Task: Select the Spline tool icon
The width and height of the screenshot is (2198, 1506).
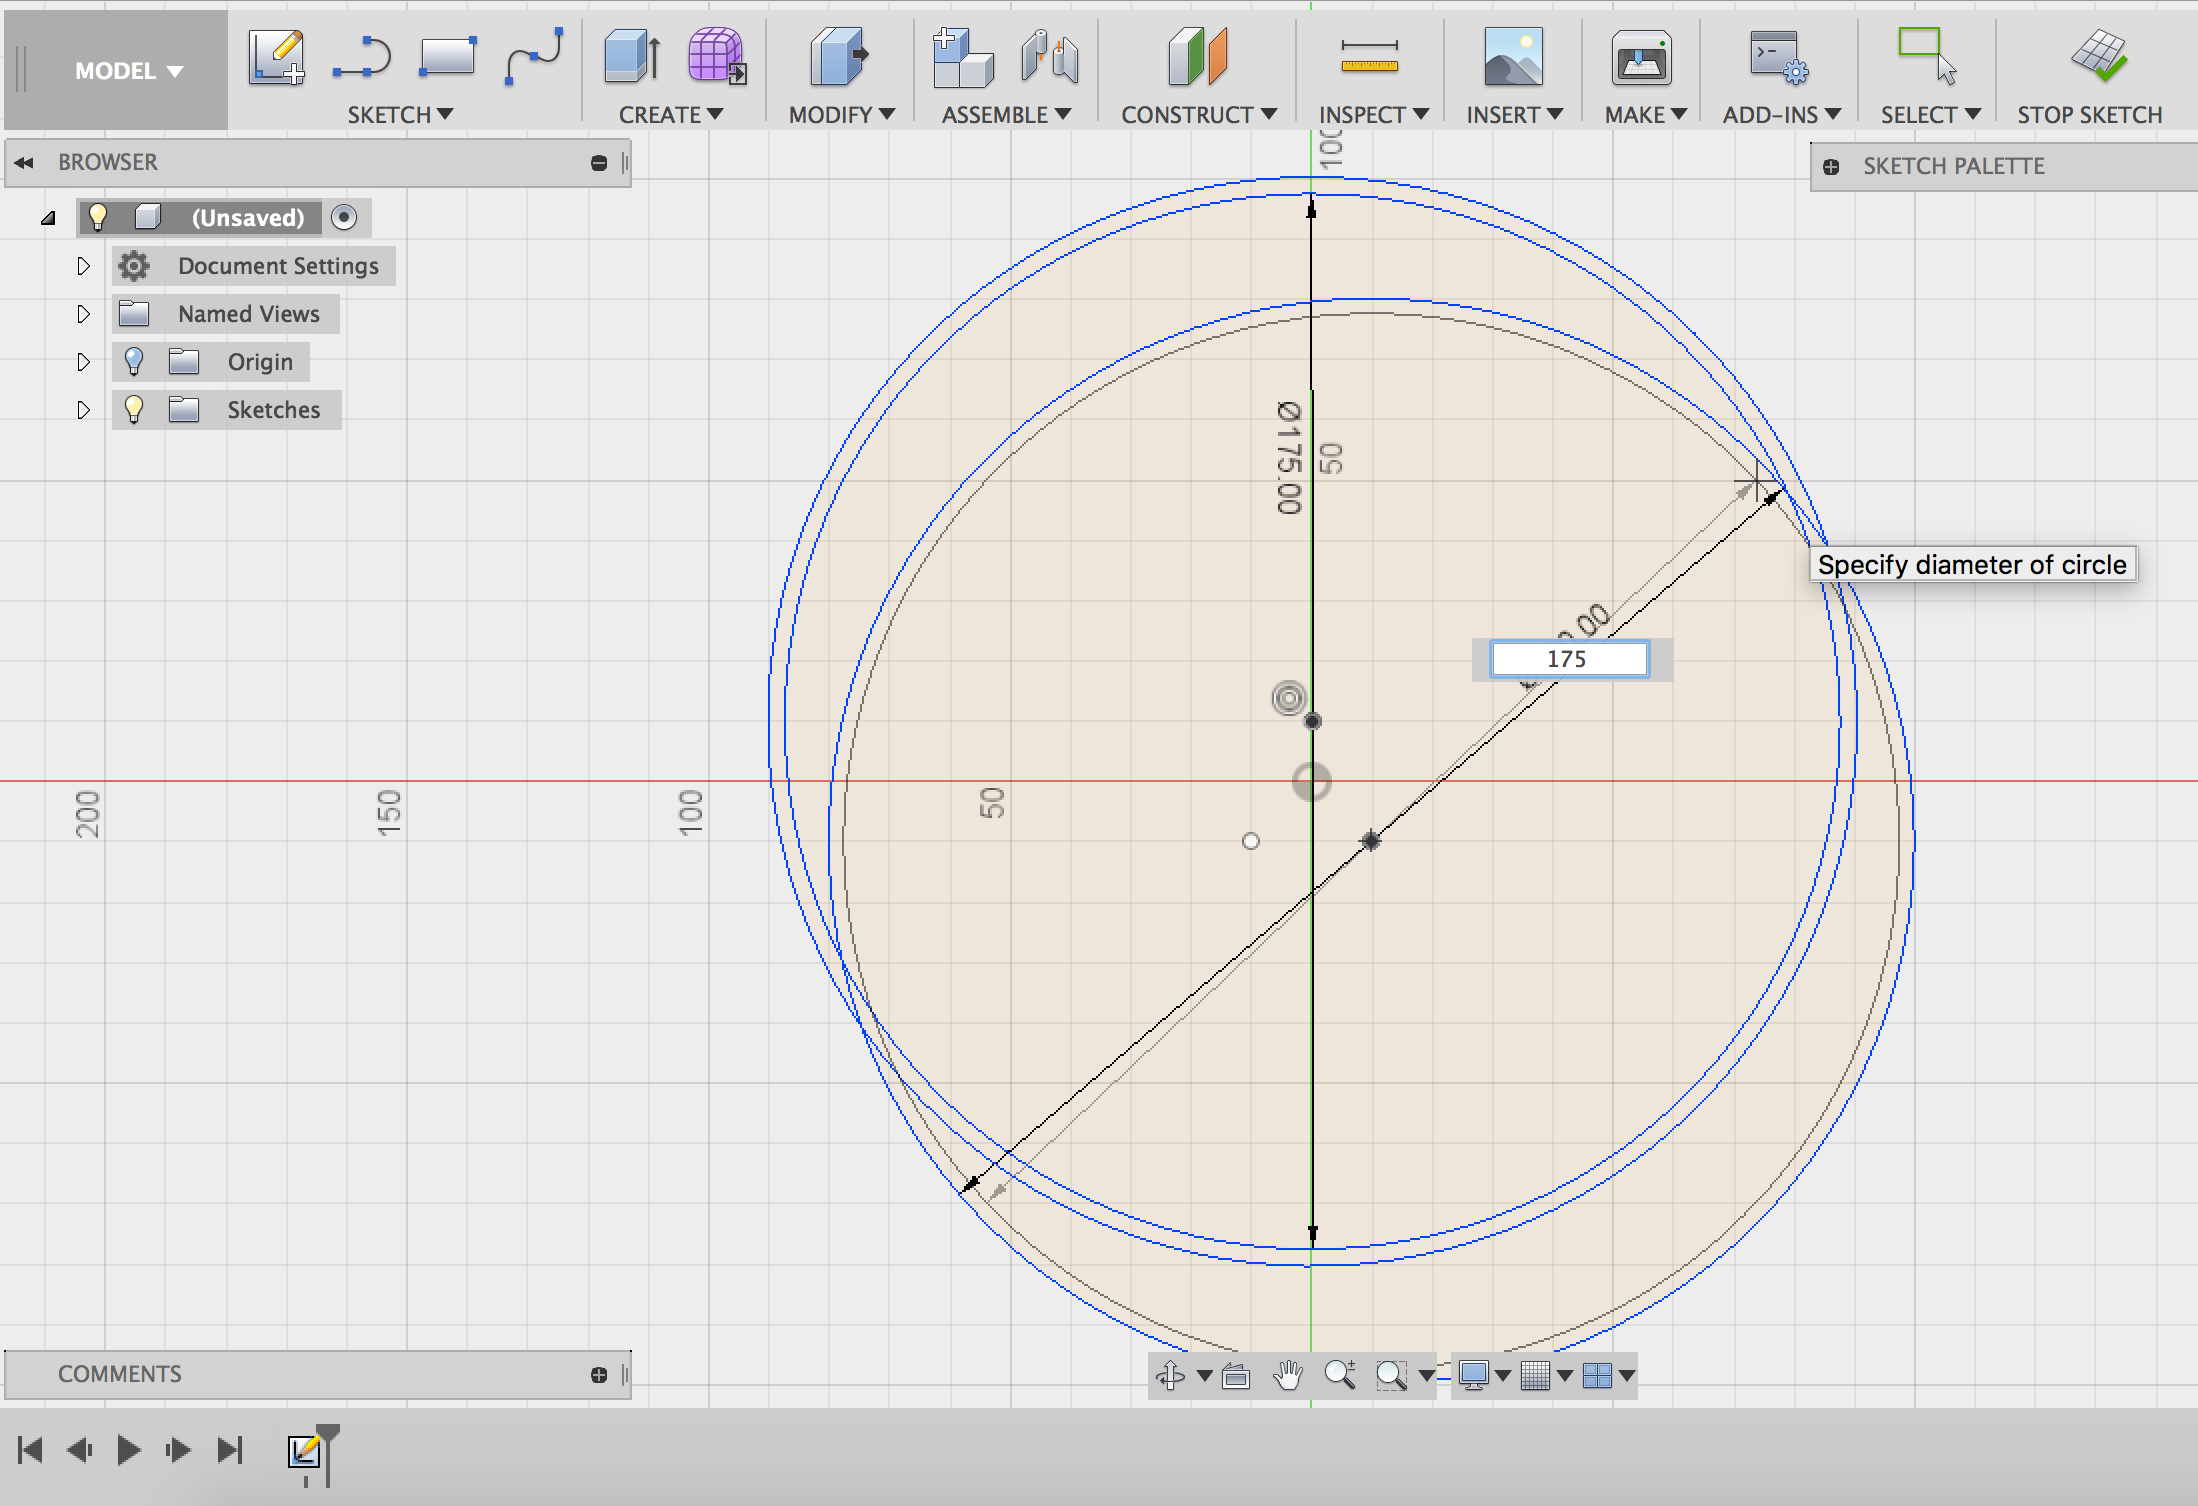Action: click(534, 58)
